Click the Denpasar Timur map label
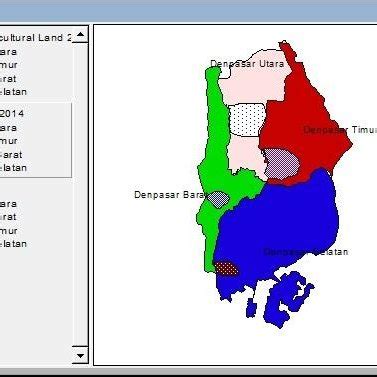377x377 pixels. [340, 130]
